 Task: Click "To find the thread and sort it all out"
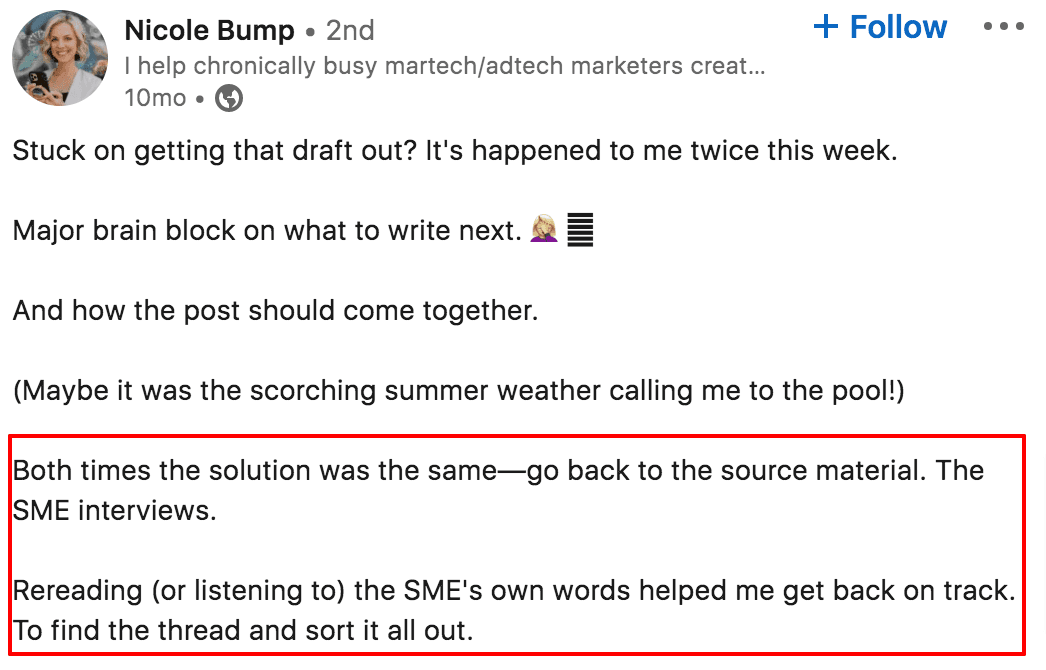[242, 631]
